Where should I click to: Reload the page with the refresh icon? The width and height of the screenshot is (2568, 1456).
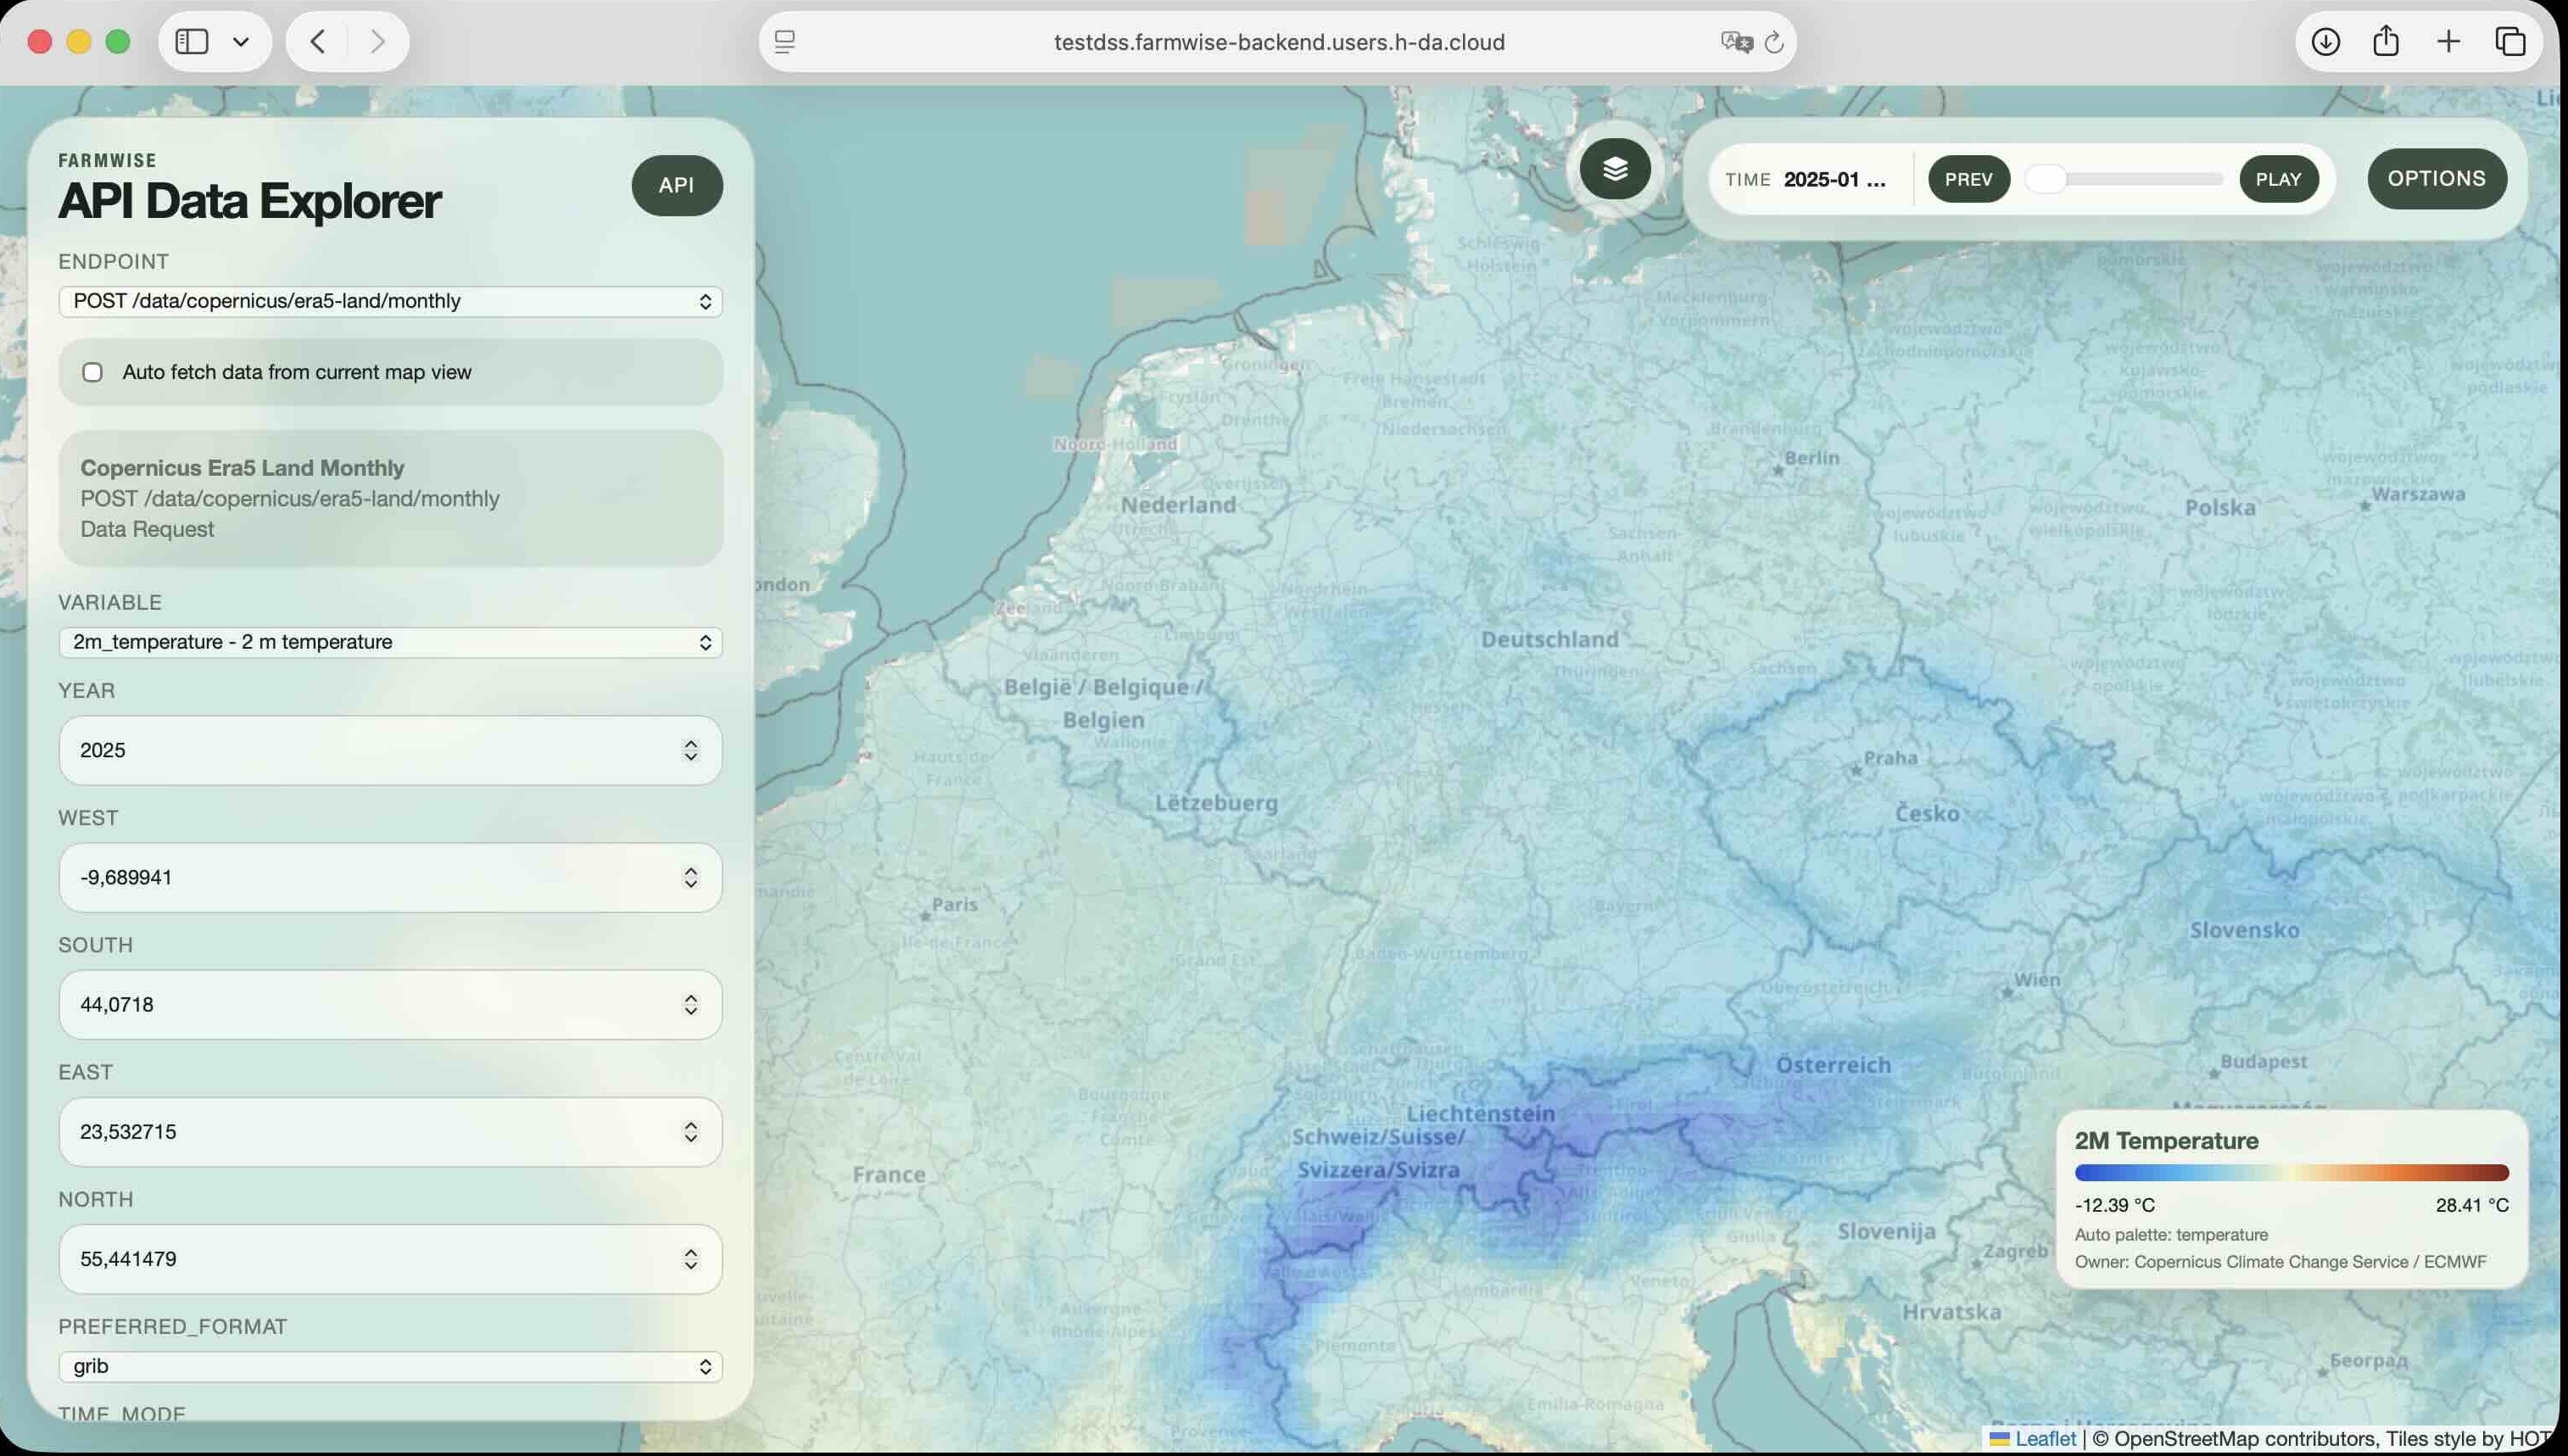point(1774,42)
